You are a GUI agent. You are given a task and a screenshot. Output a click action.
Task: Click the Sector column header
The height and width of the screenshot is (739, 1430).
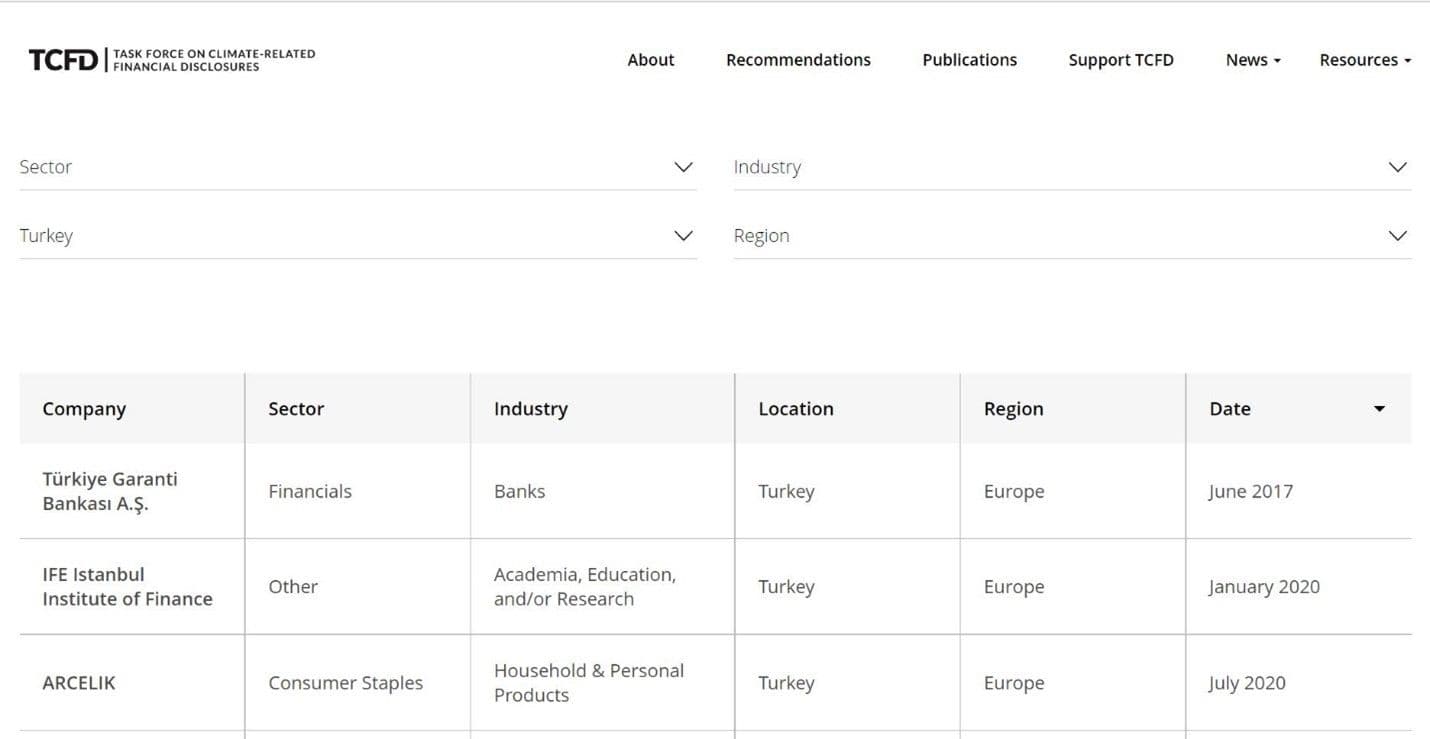pos(296,409)
